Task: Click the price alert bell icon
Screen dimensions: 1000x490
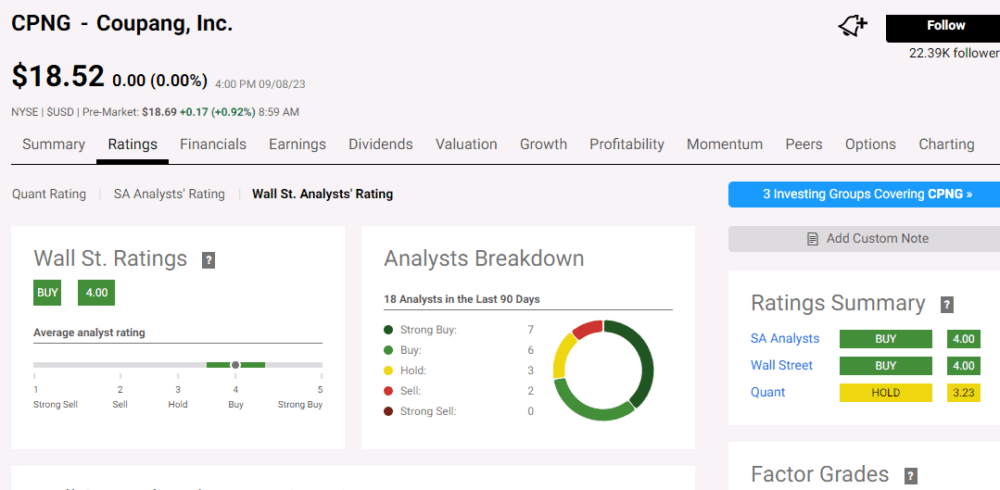Action: point(853,26)
